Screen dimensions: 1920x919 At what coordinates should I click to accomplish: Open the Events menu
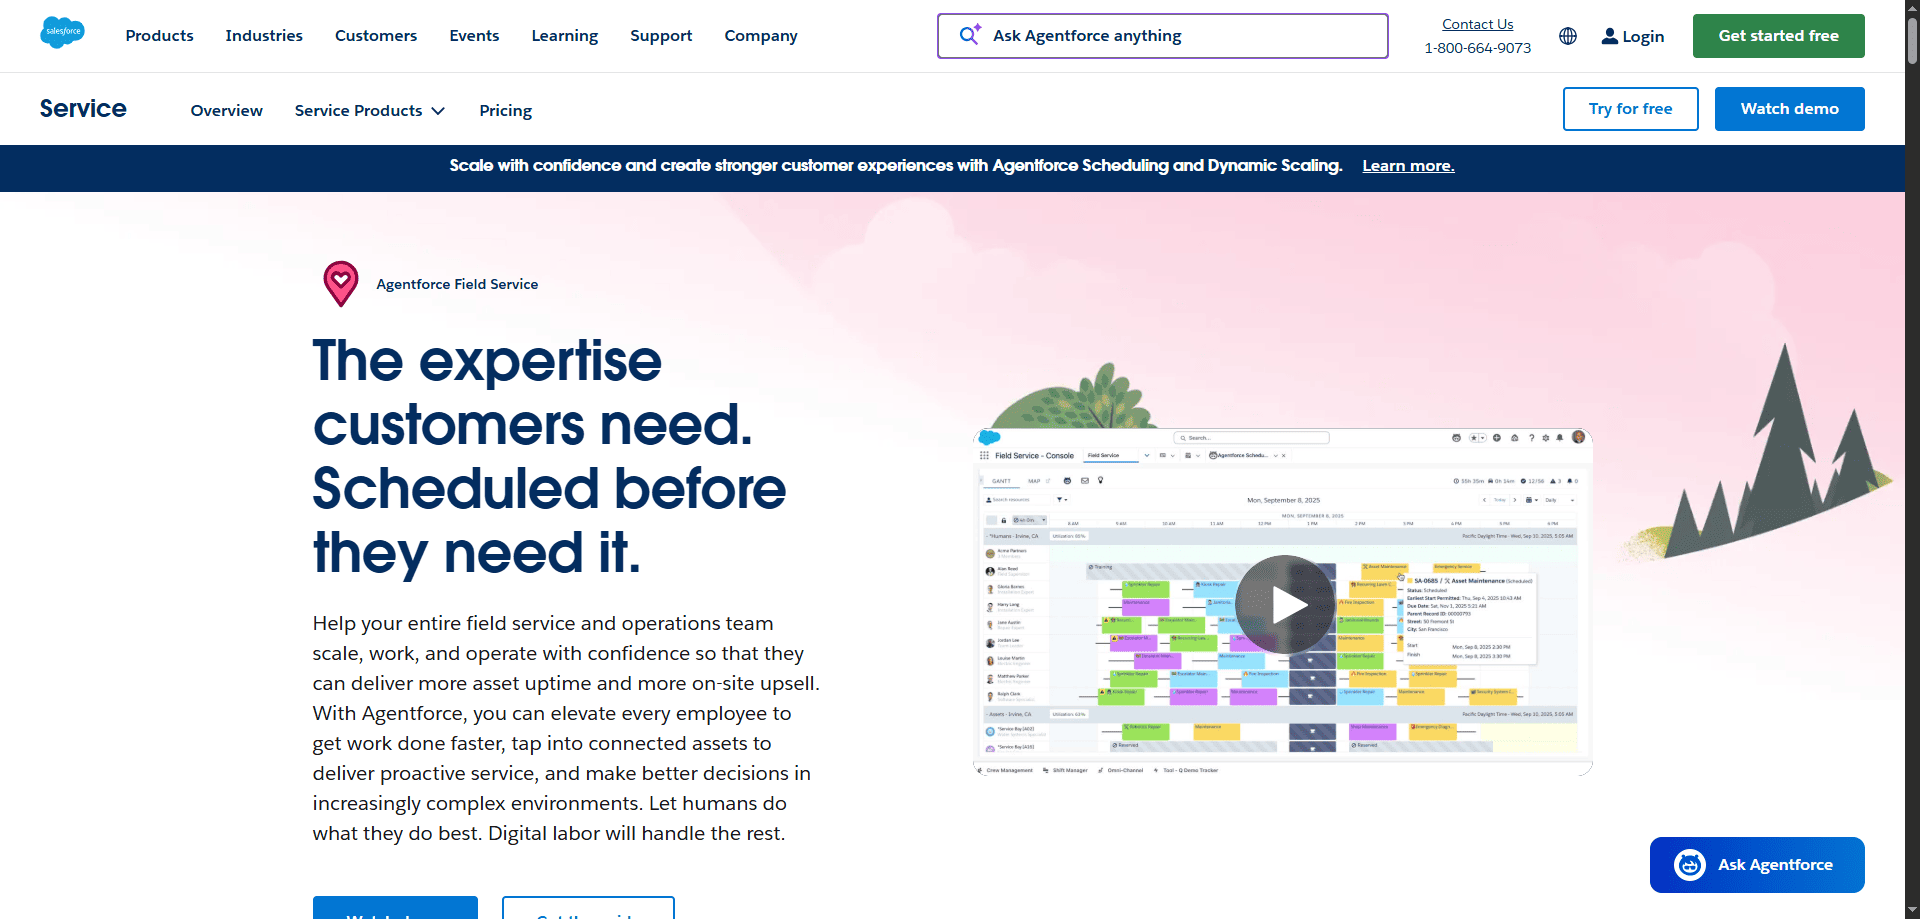474,36
